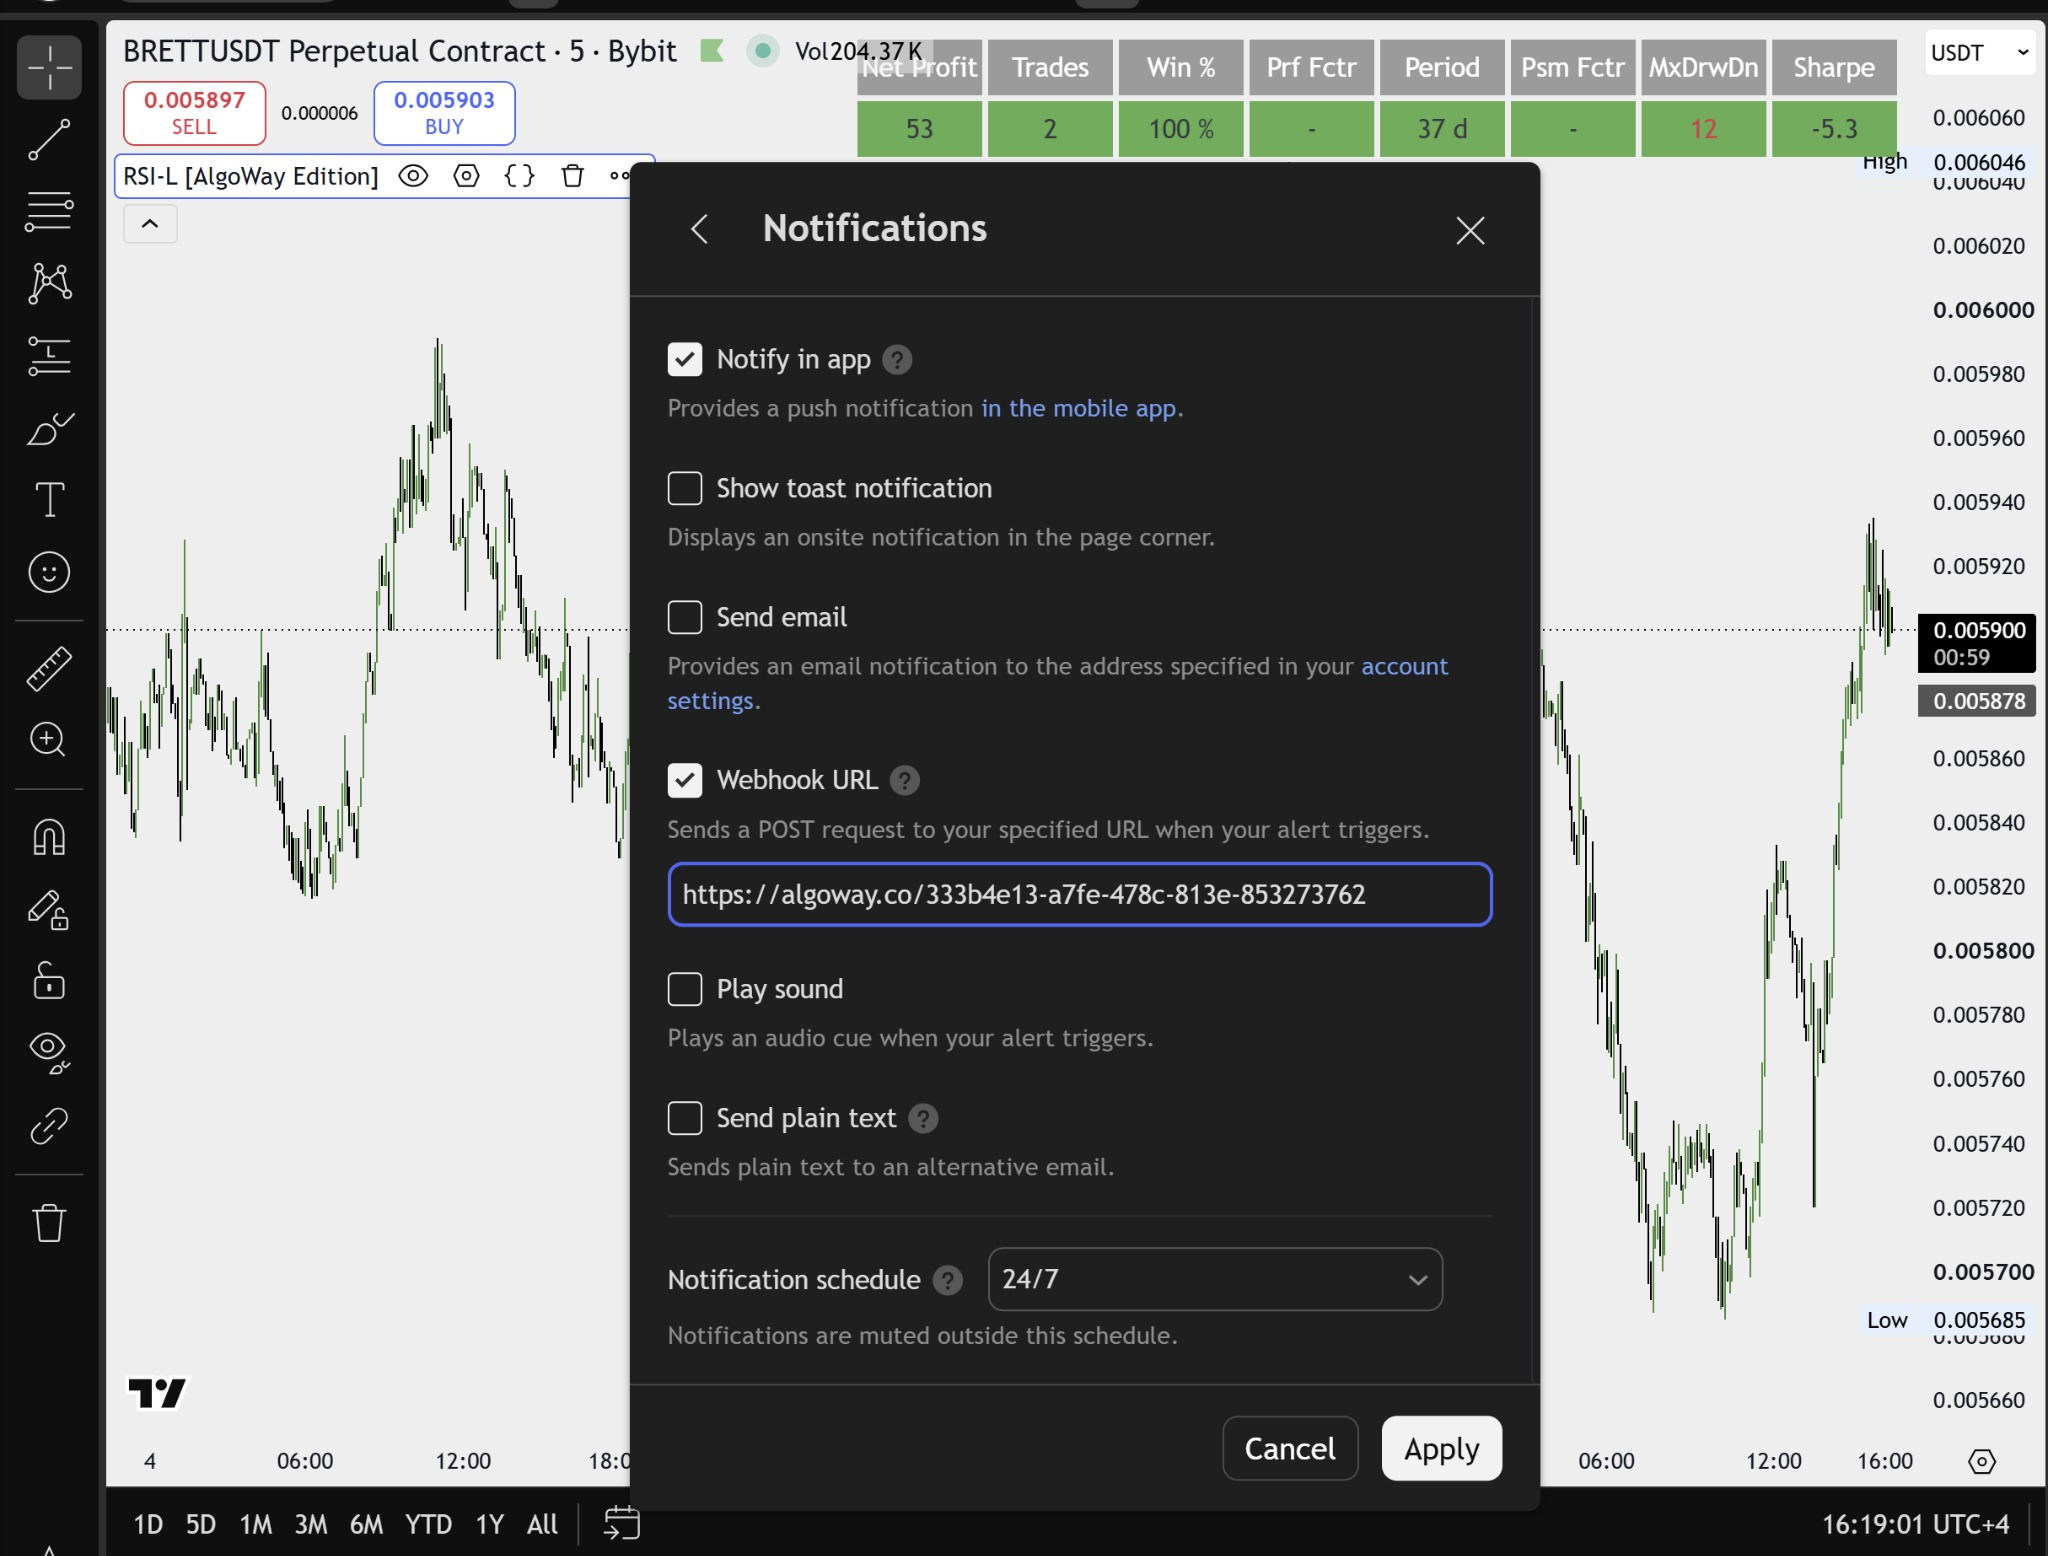2048x1556 pixels.
Task: Click help icon beside Webhook URL
Action: tap(904, 780)
